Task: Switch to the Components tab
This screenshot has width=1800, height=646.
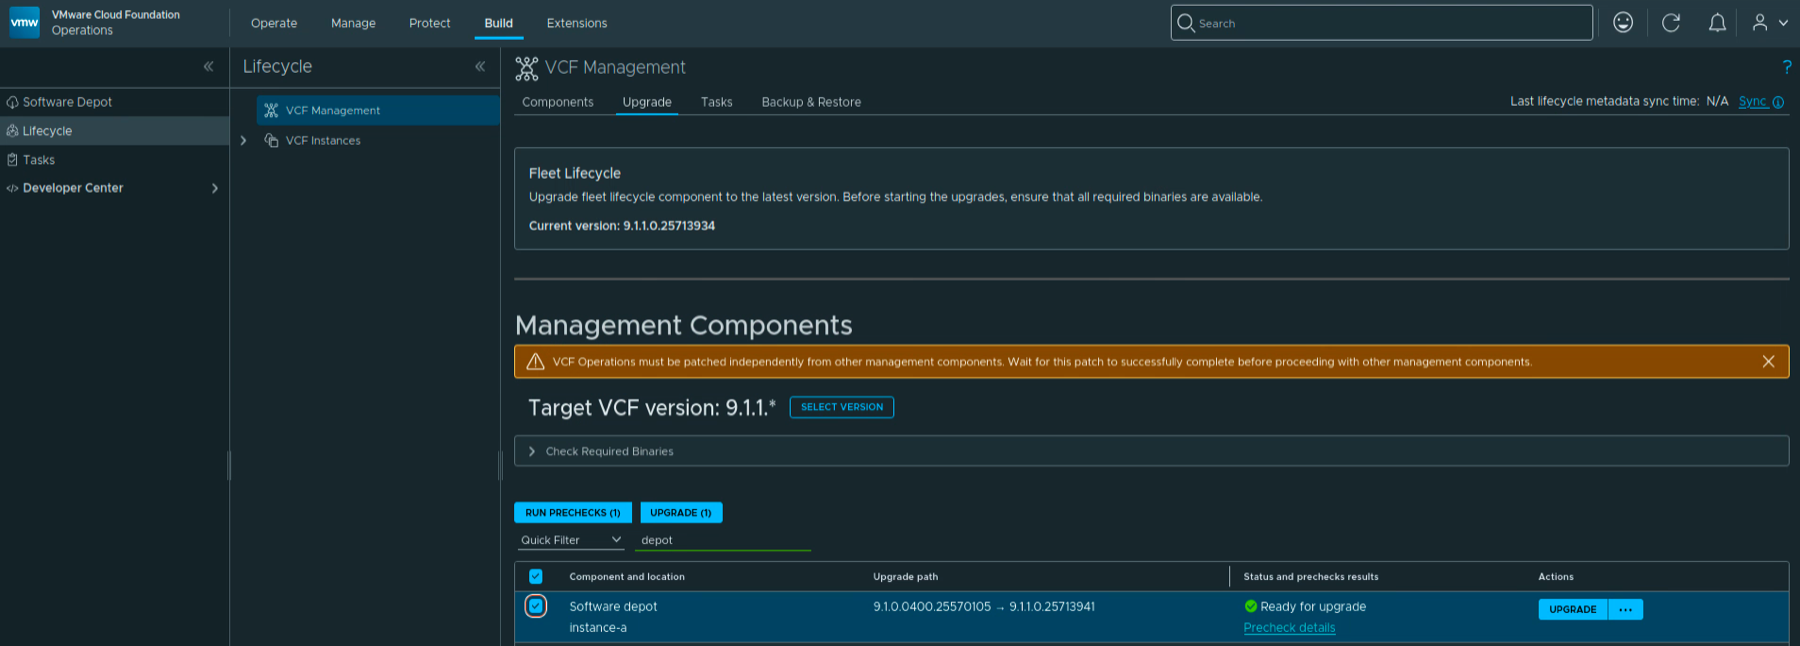Action: (x=557, y=102)
